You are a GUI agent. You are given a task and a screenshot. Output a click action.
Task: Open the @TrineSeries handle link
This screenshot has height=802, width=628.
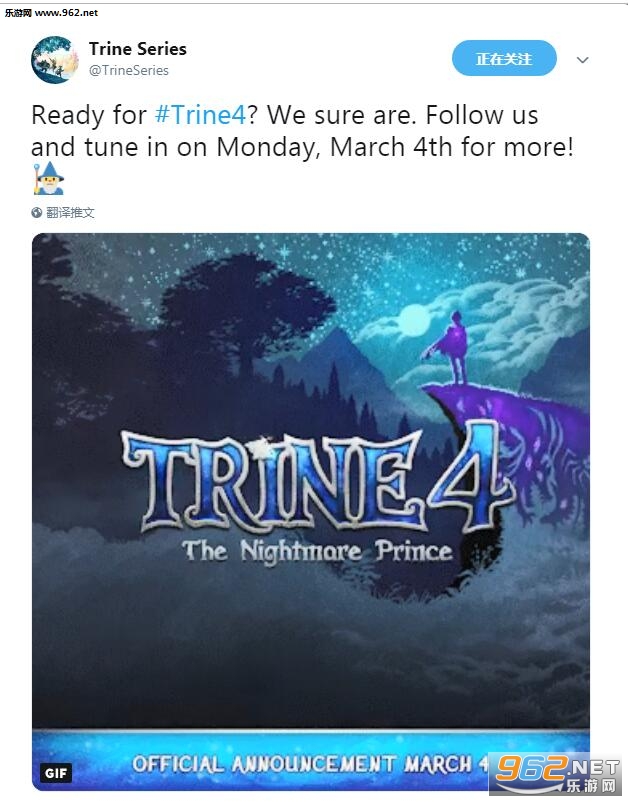(129, 71)
